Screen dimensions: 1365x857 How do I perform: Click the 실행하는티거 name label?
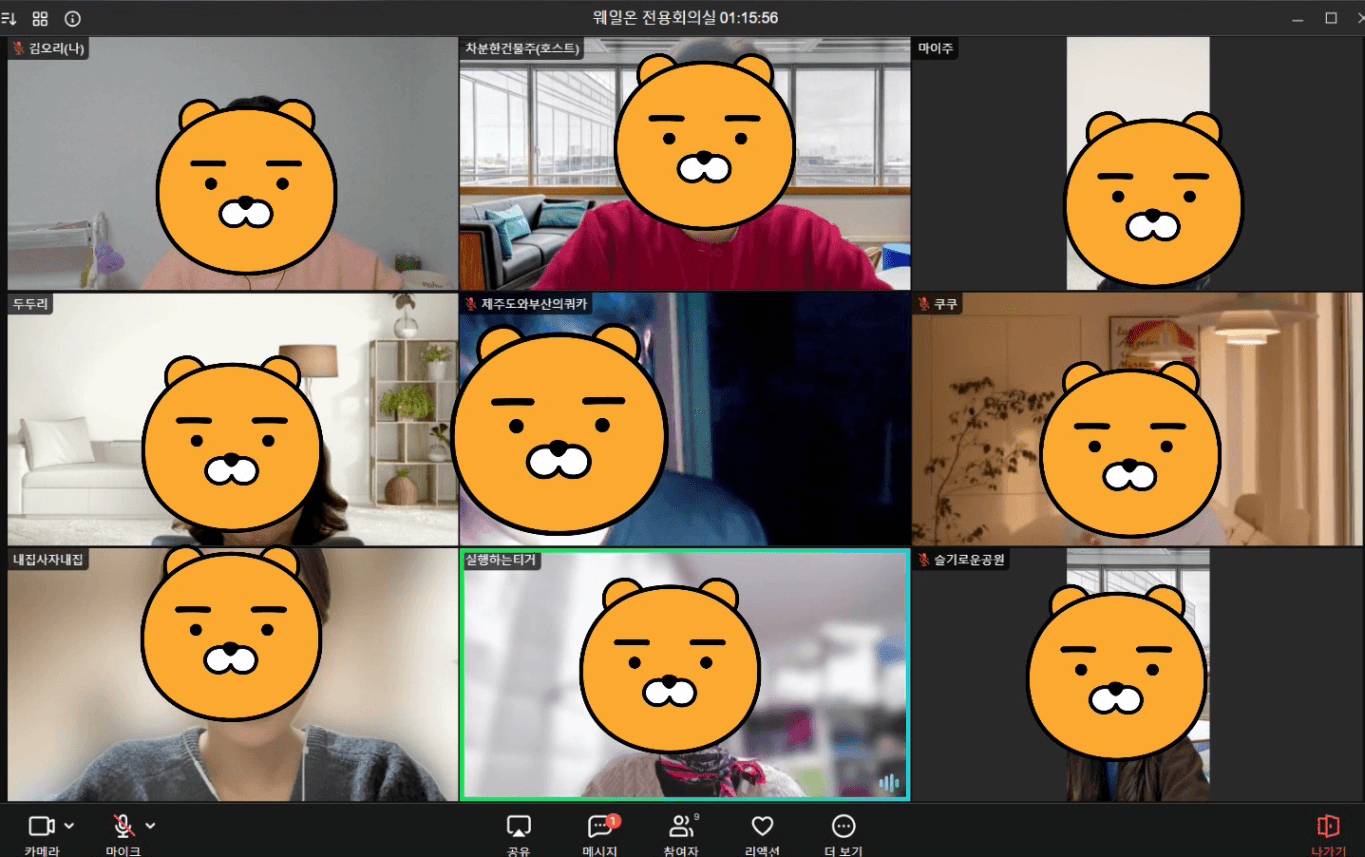pos(502,560)
